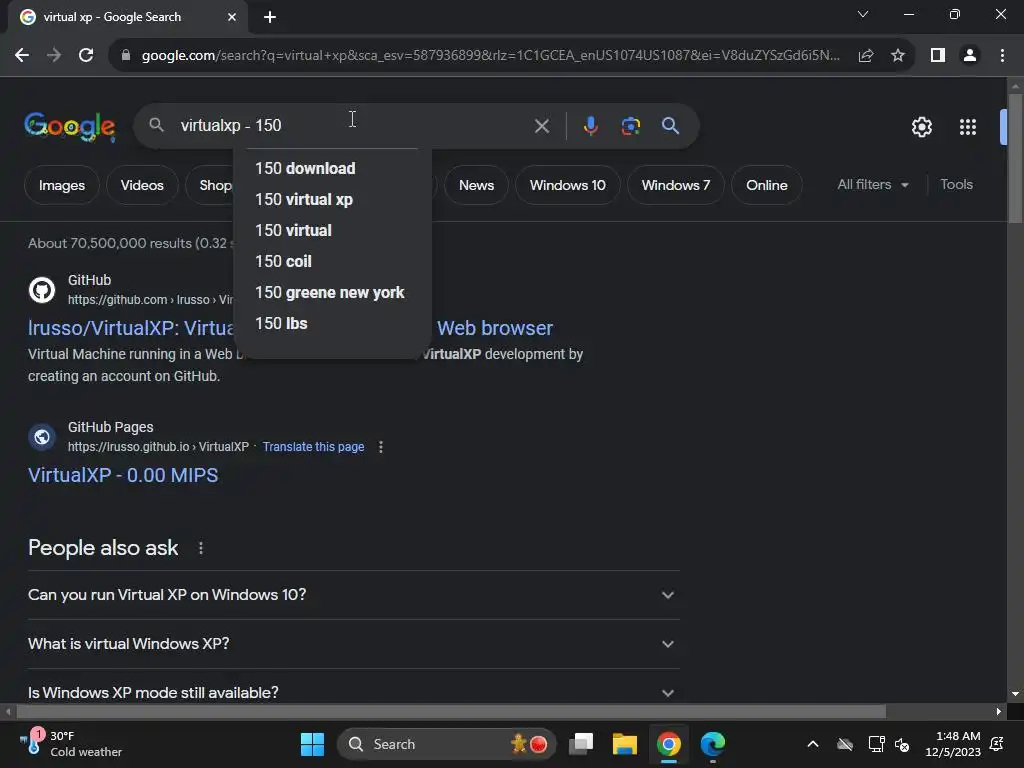Open the 'VirtualXP - 0.00 MIPS' result
Screen dimensions: 1024x768
point(123,475)
